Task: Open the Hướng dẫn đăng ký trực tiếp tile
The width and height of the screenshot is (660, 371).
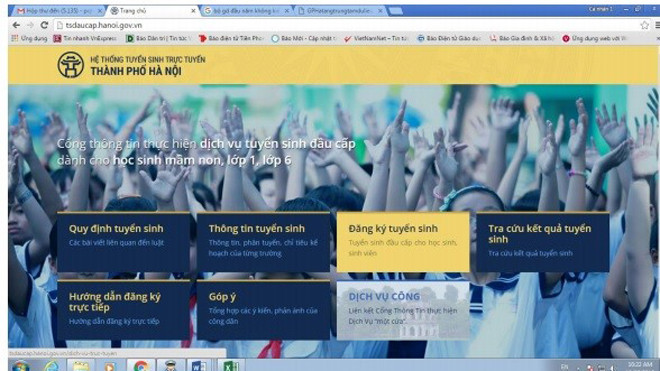Action: pos(123,310)
